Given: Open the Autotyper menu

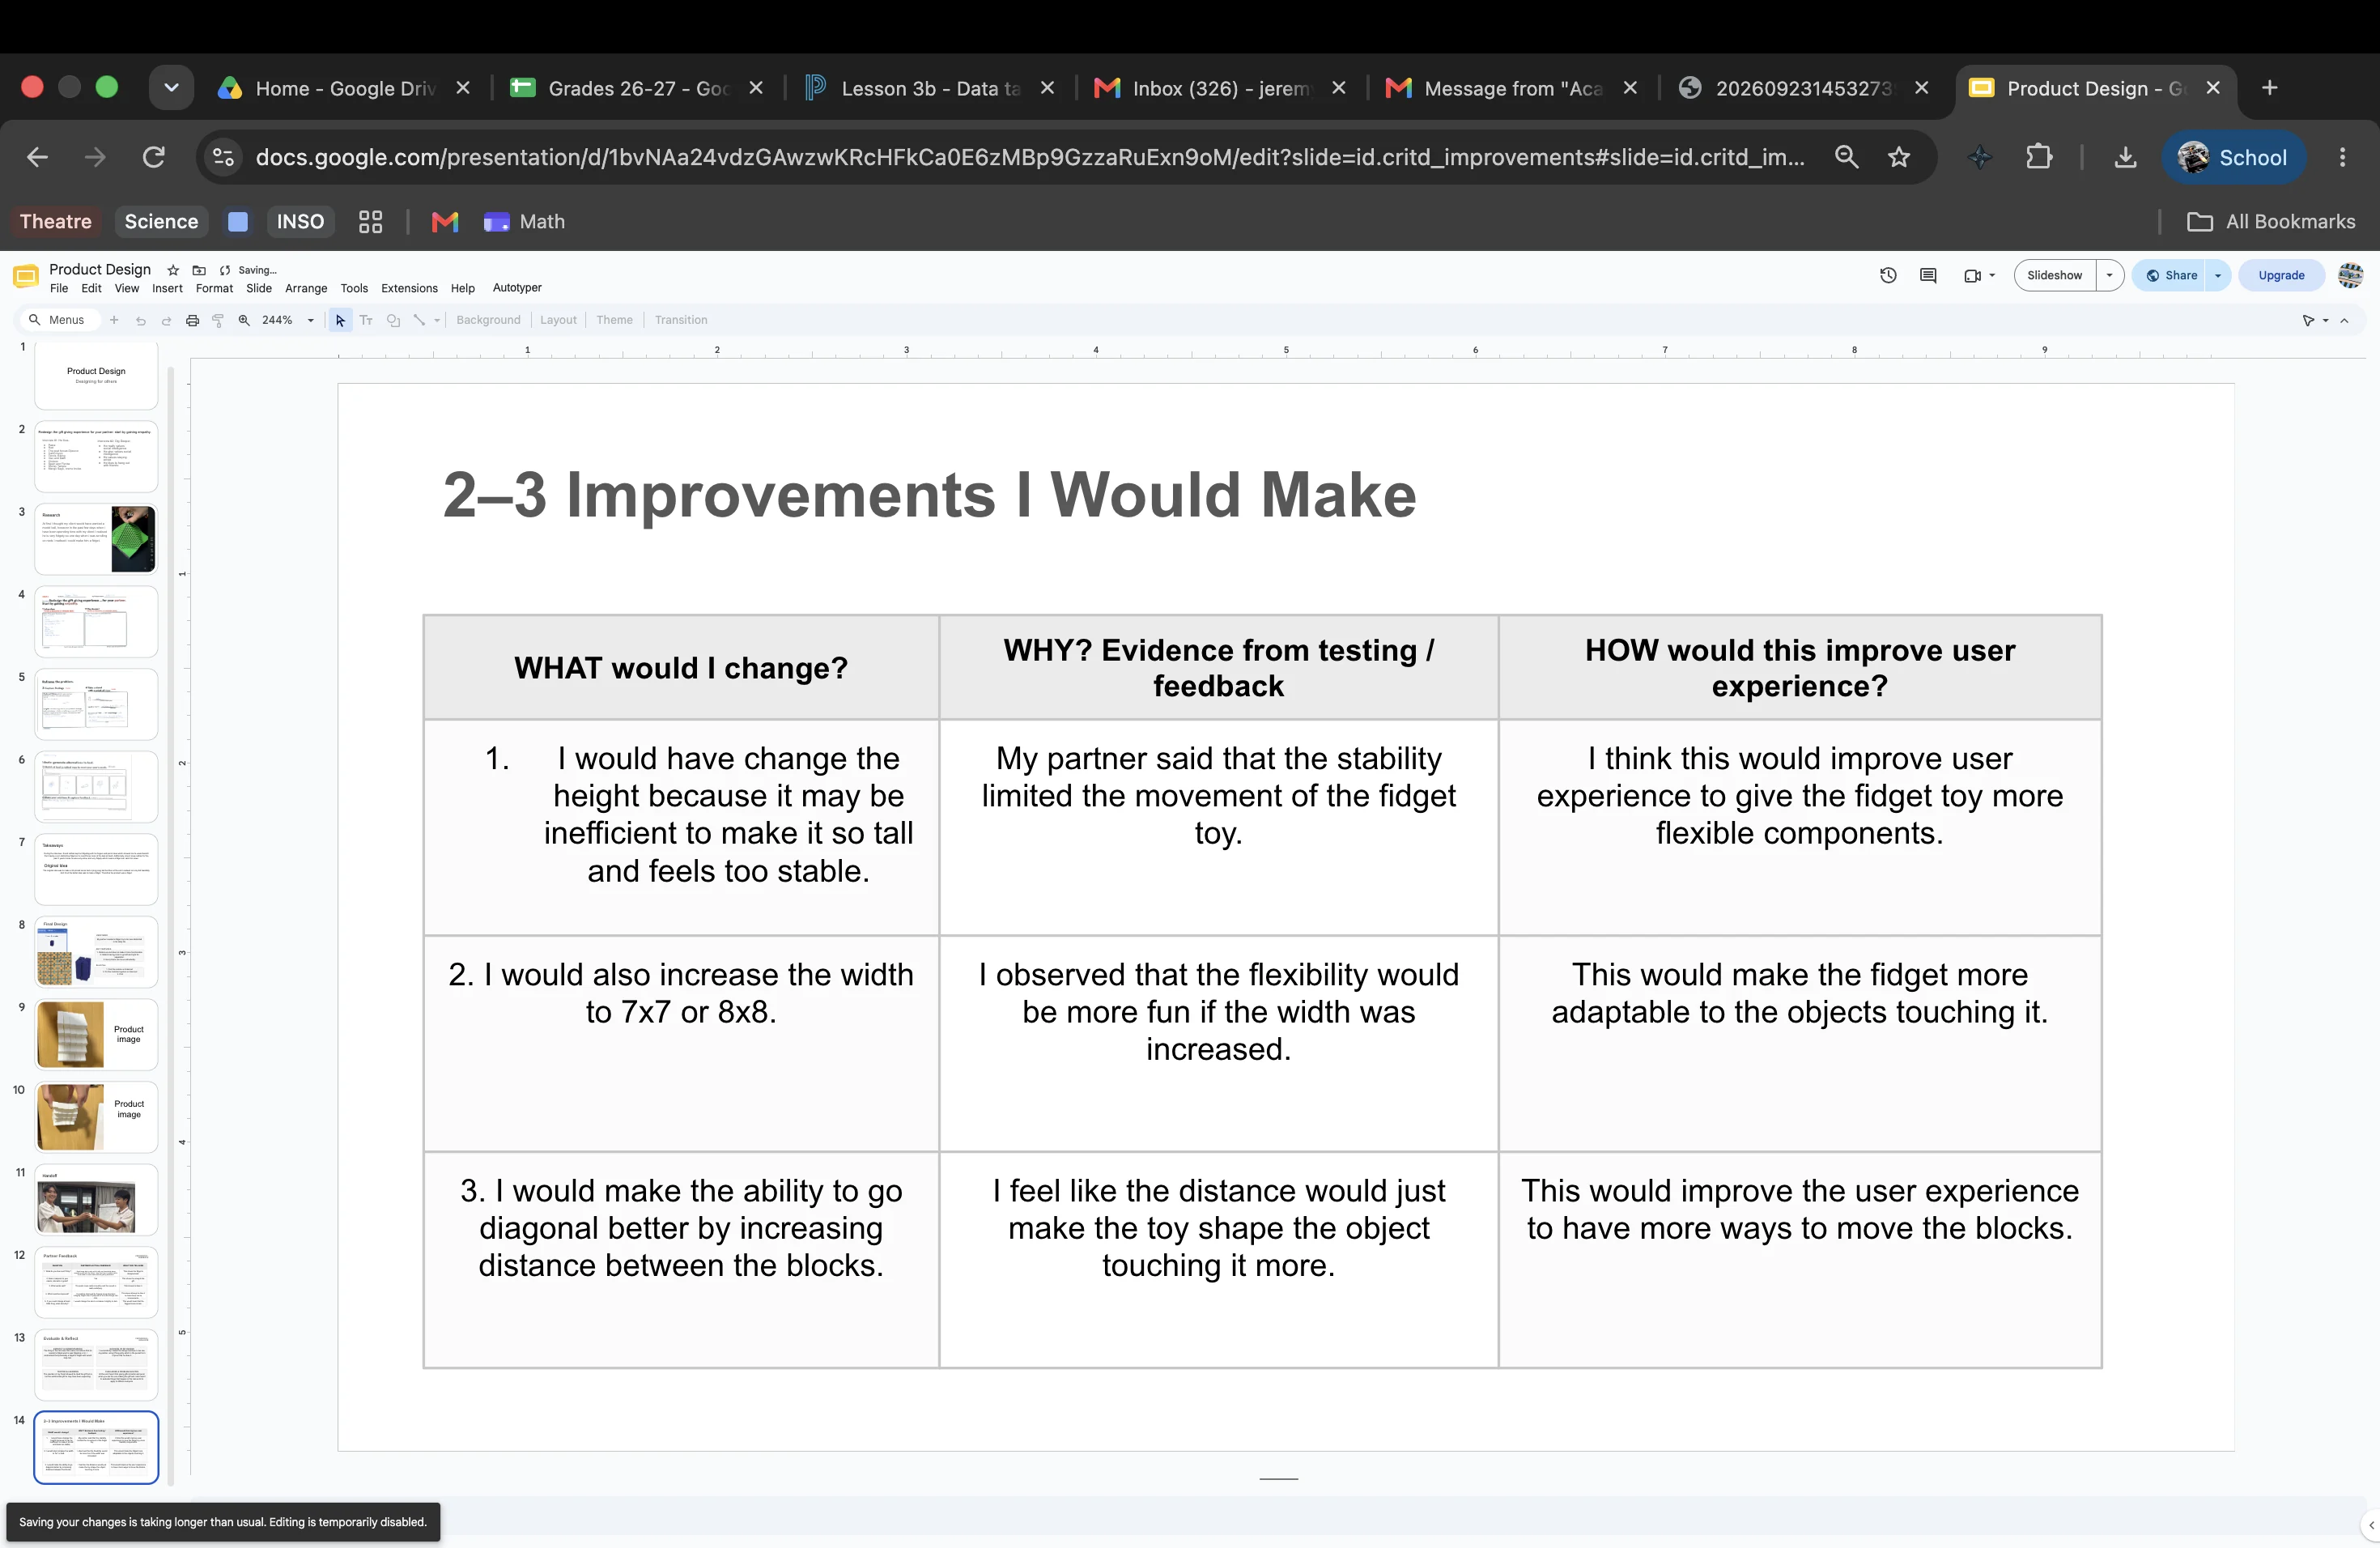Looking at the screenshot, I should (517, 288).
